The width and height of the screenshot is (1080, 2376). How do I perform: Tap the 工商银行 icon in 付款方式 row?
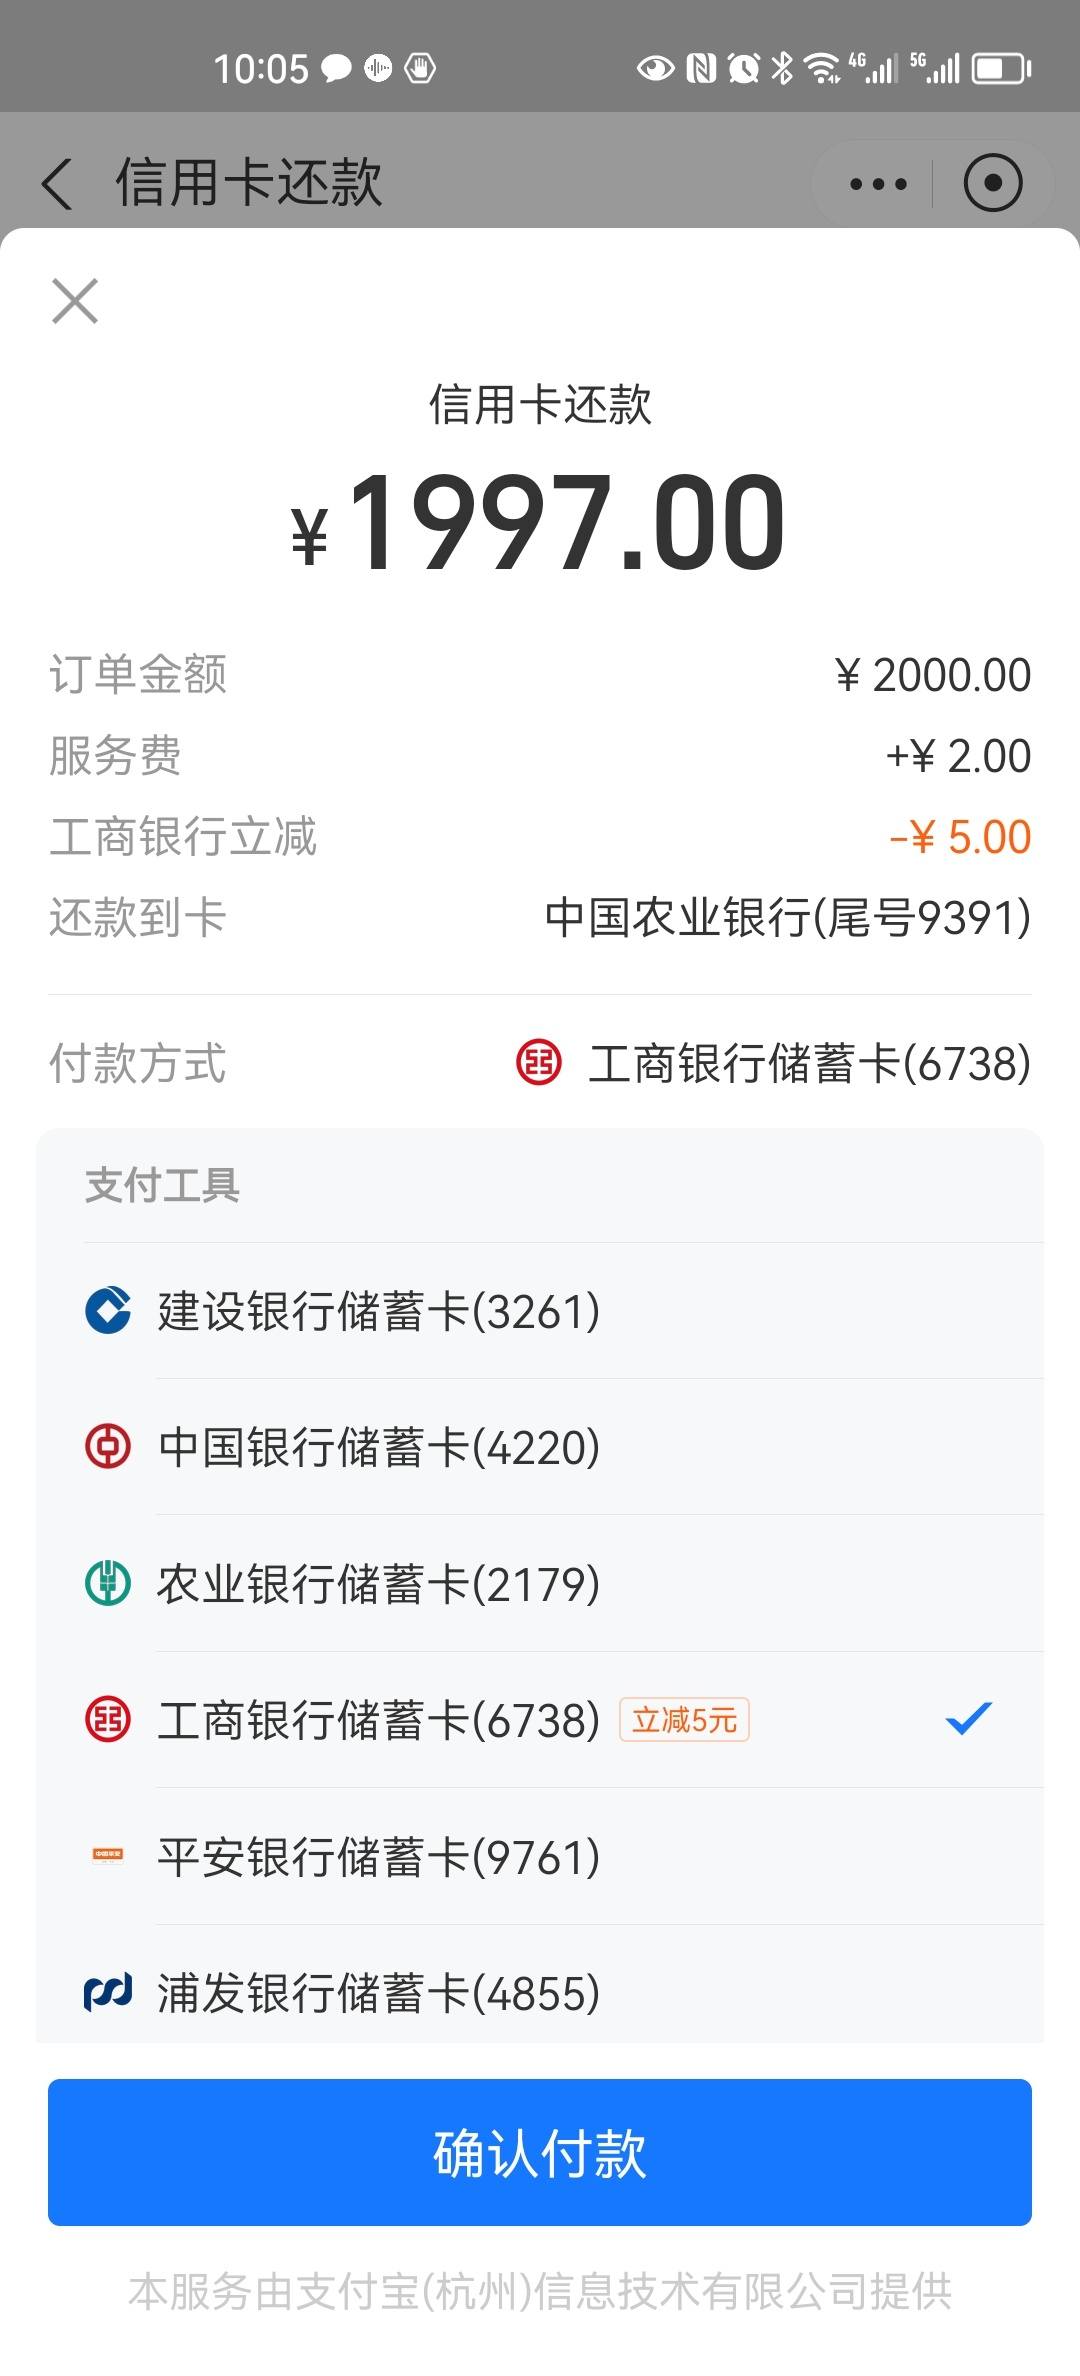(x=539, y=1062)
